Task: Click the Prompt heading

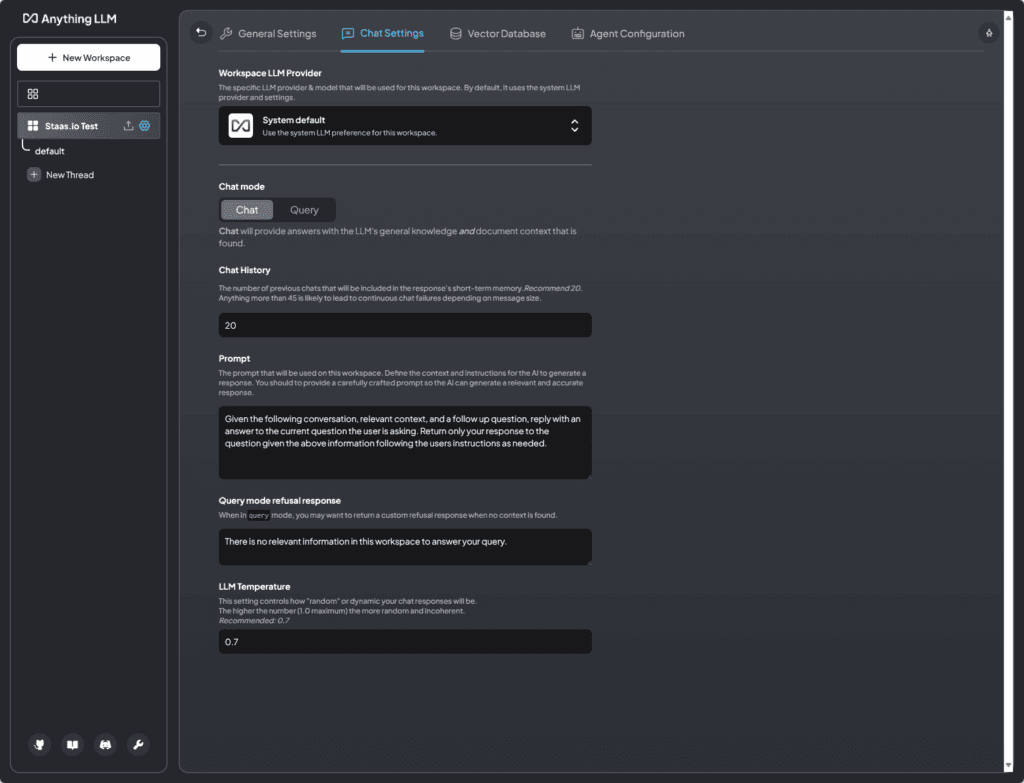Action: (234, 359)
